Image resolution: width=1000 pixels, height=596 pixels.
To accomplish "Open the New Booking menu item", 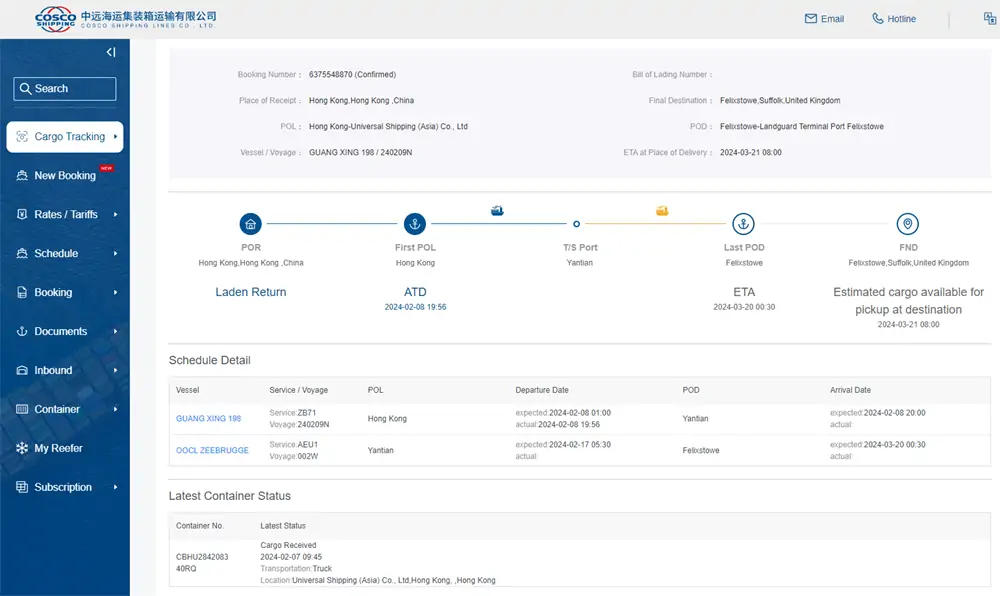I will (64, 175).
